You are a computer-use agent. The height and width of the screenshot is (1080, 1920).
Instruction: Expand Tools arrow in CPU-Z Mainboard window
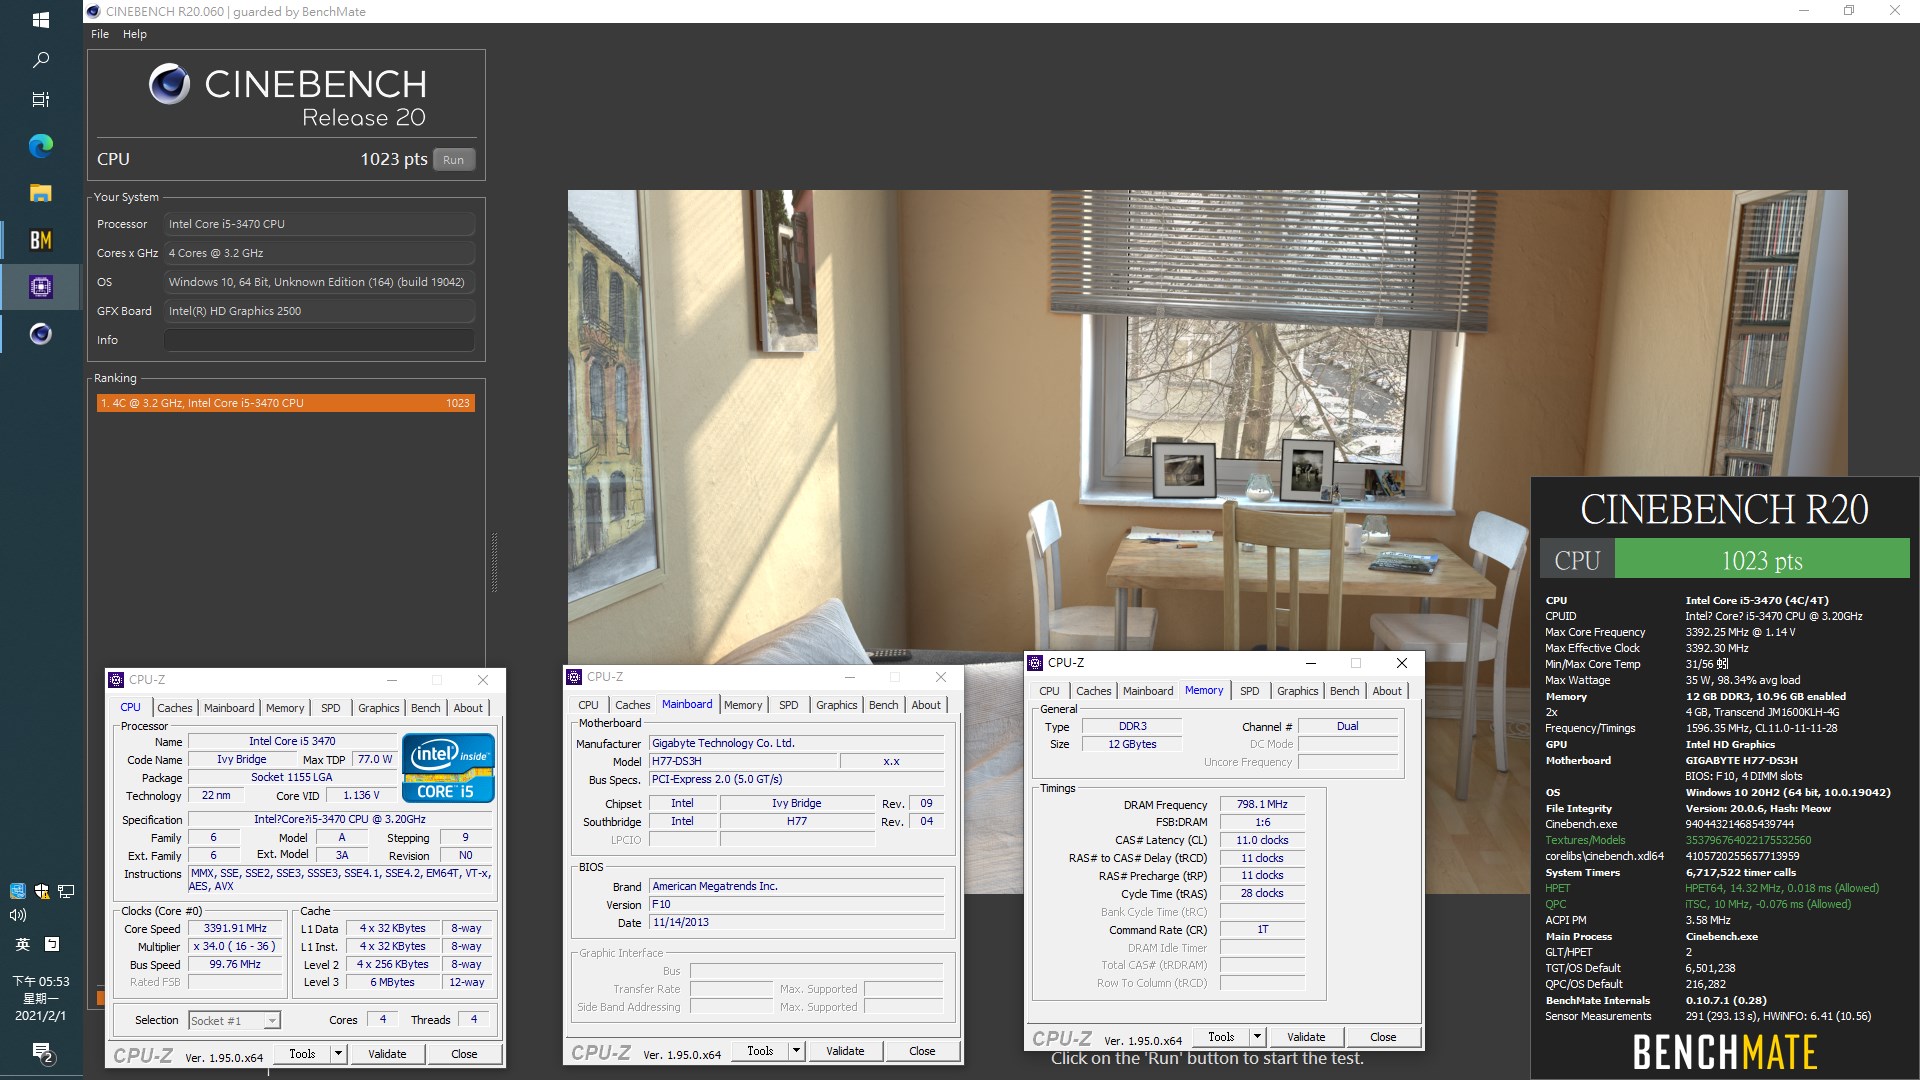tap(796, 1051)
